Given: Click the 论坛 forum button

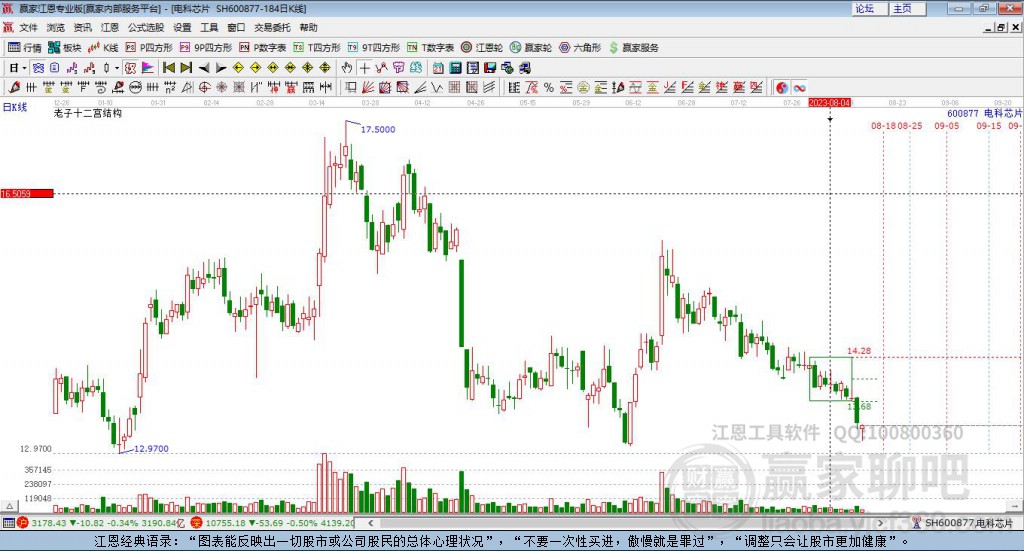Looking at the screenshot, I should point(869,8).
